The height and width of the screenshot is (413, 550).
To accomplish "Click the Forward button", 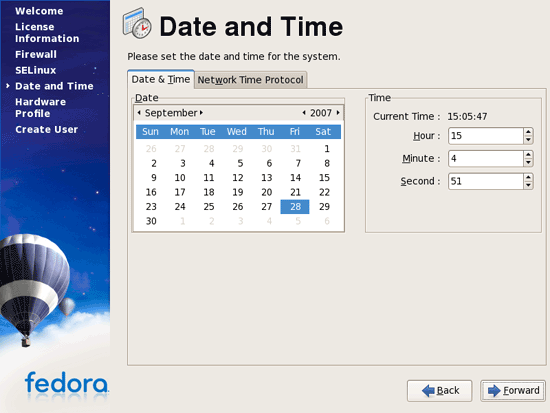I will click(x=513, y=391).
